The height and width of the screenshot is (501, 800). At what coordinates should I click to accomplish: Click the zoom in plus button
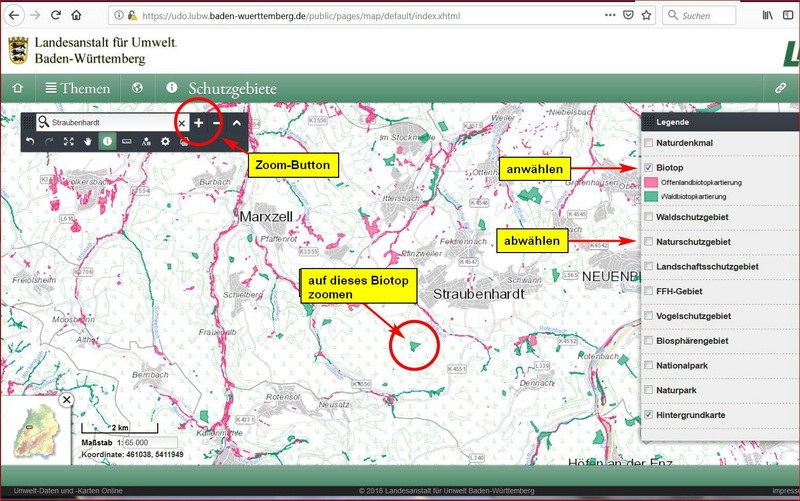[x=199, y=122]
